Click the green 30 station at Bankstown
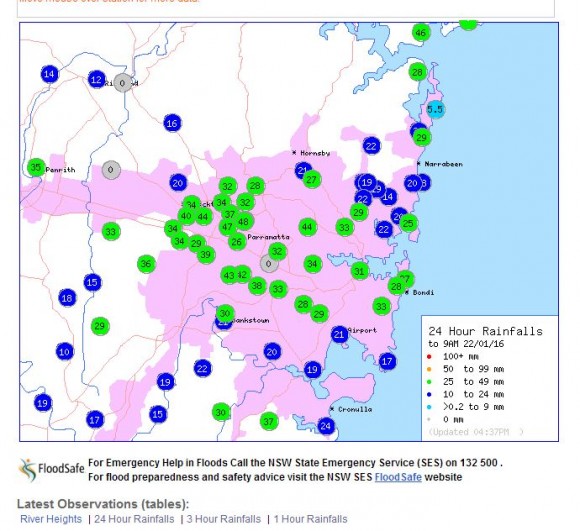580x531 pixels. [225, 314]
